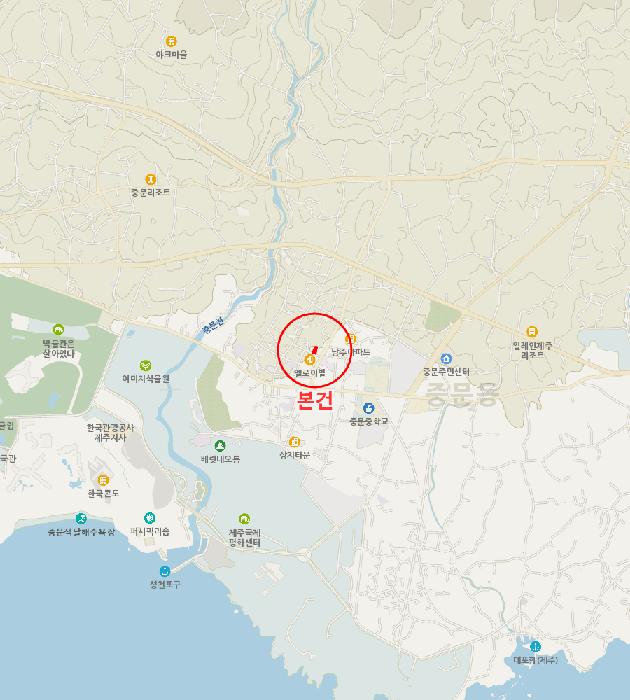Select the 중문주민센터 community center icon

pyautogui.click(x=446, y=358)
